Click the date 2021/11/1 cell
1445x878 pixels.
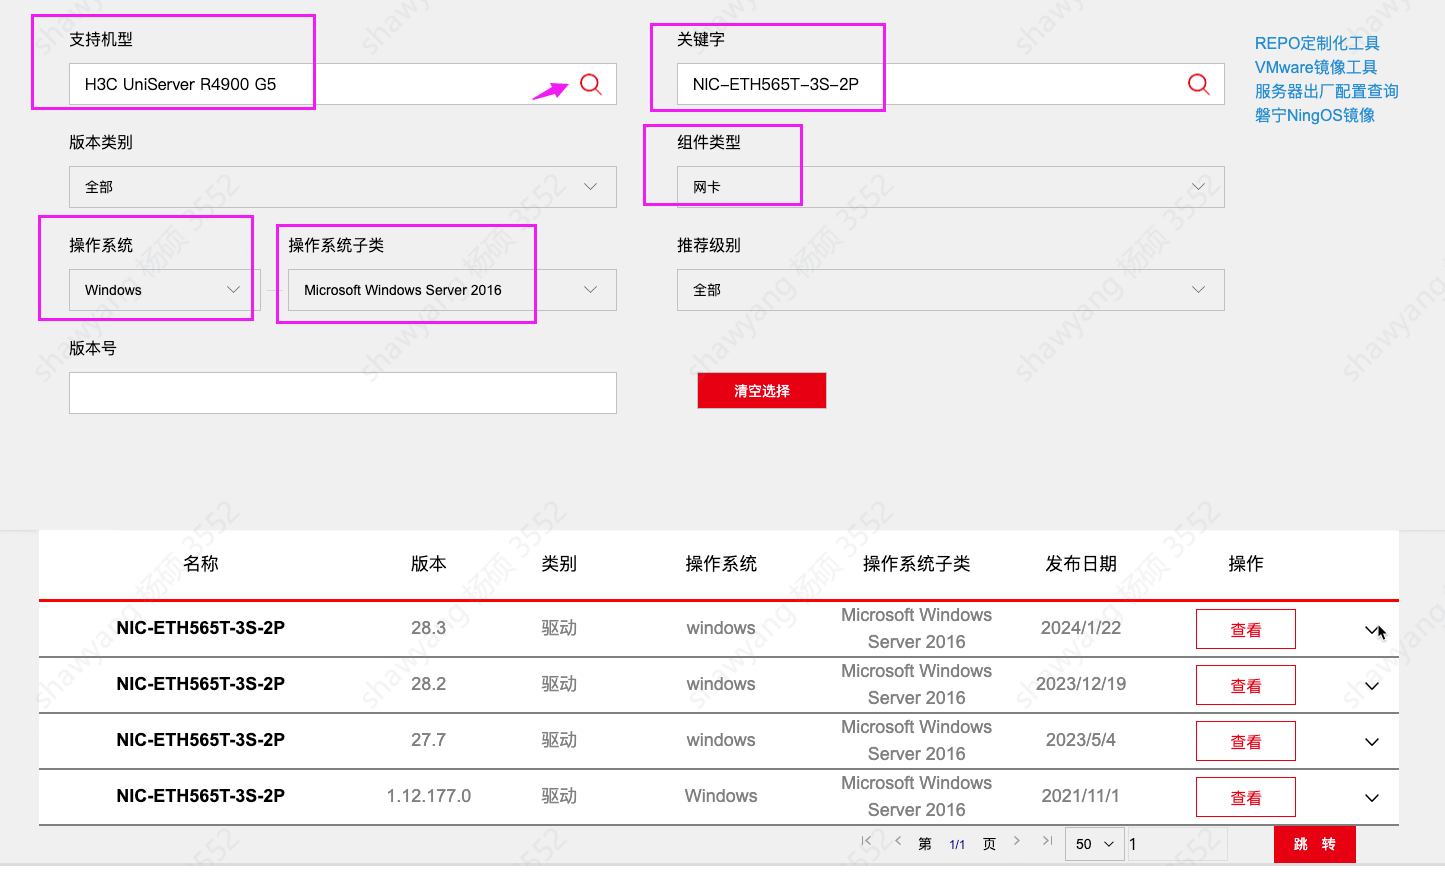[1081, 796]
